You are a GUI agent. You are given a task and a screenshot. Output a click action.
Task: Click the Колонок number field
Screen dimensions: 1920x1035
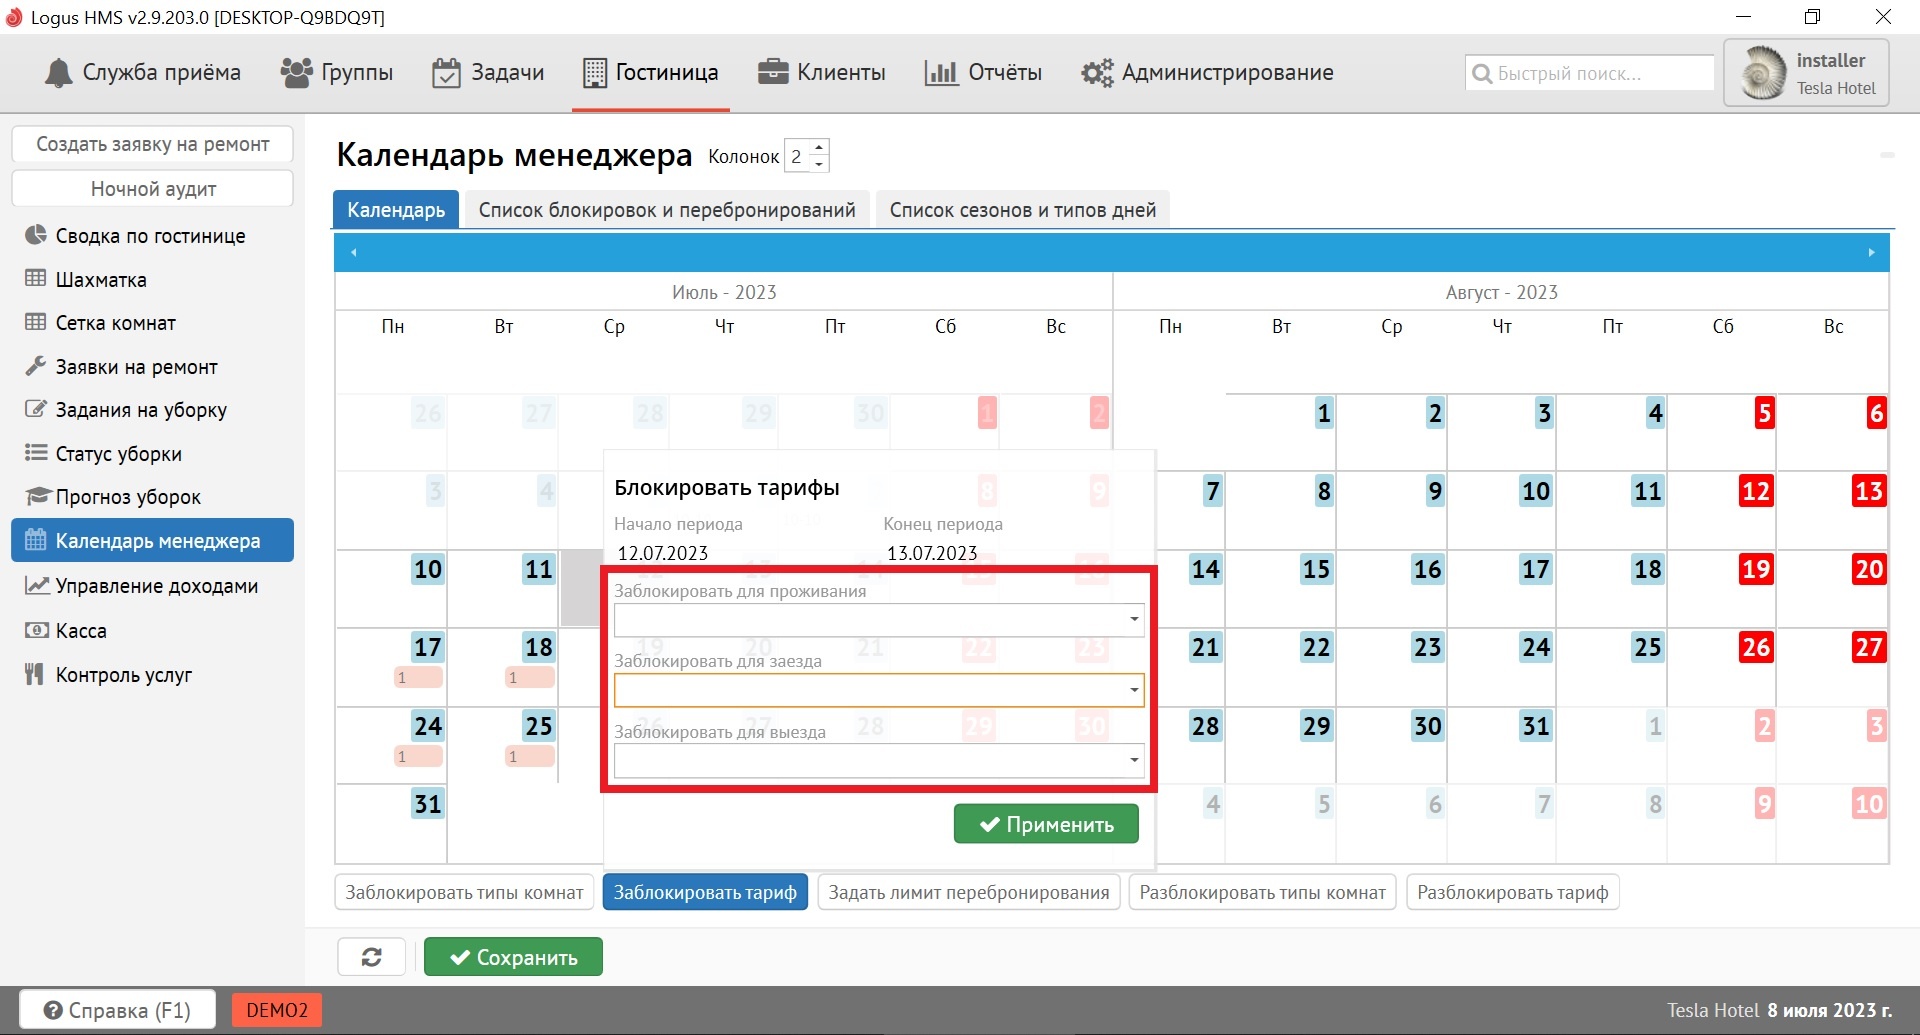click(x=798, y=156)
